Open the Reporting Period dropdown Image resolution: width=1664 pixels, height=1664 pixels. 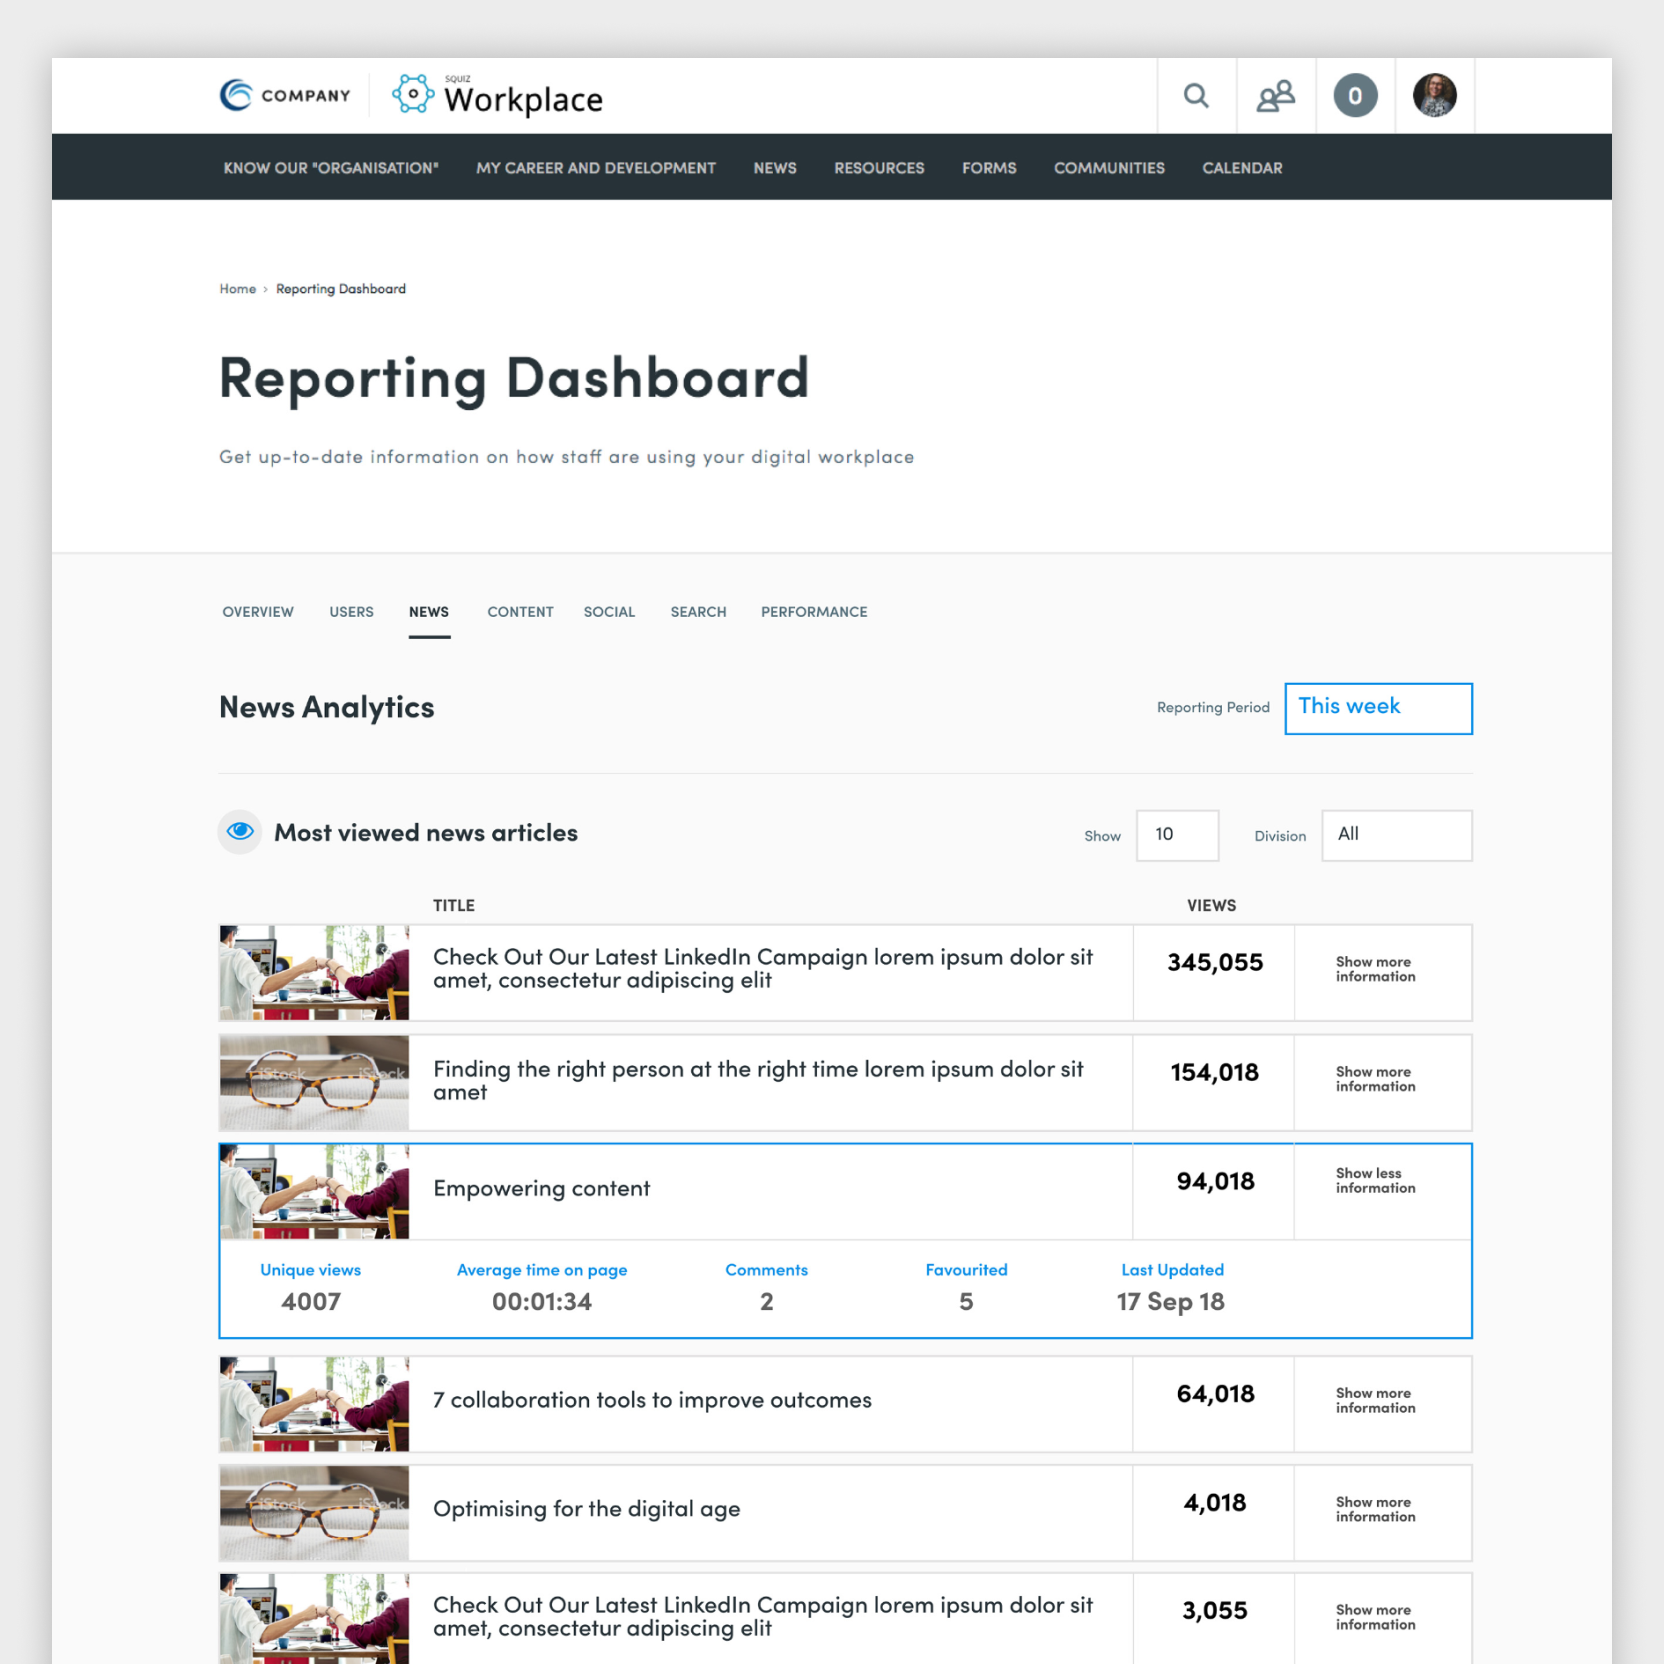[x=1377, y=708]
